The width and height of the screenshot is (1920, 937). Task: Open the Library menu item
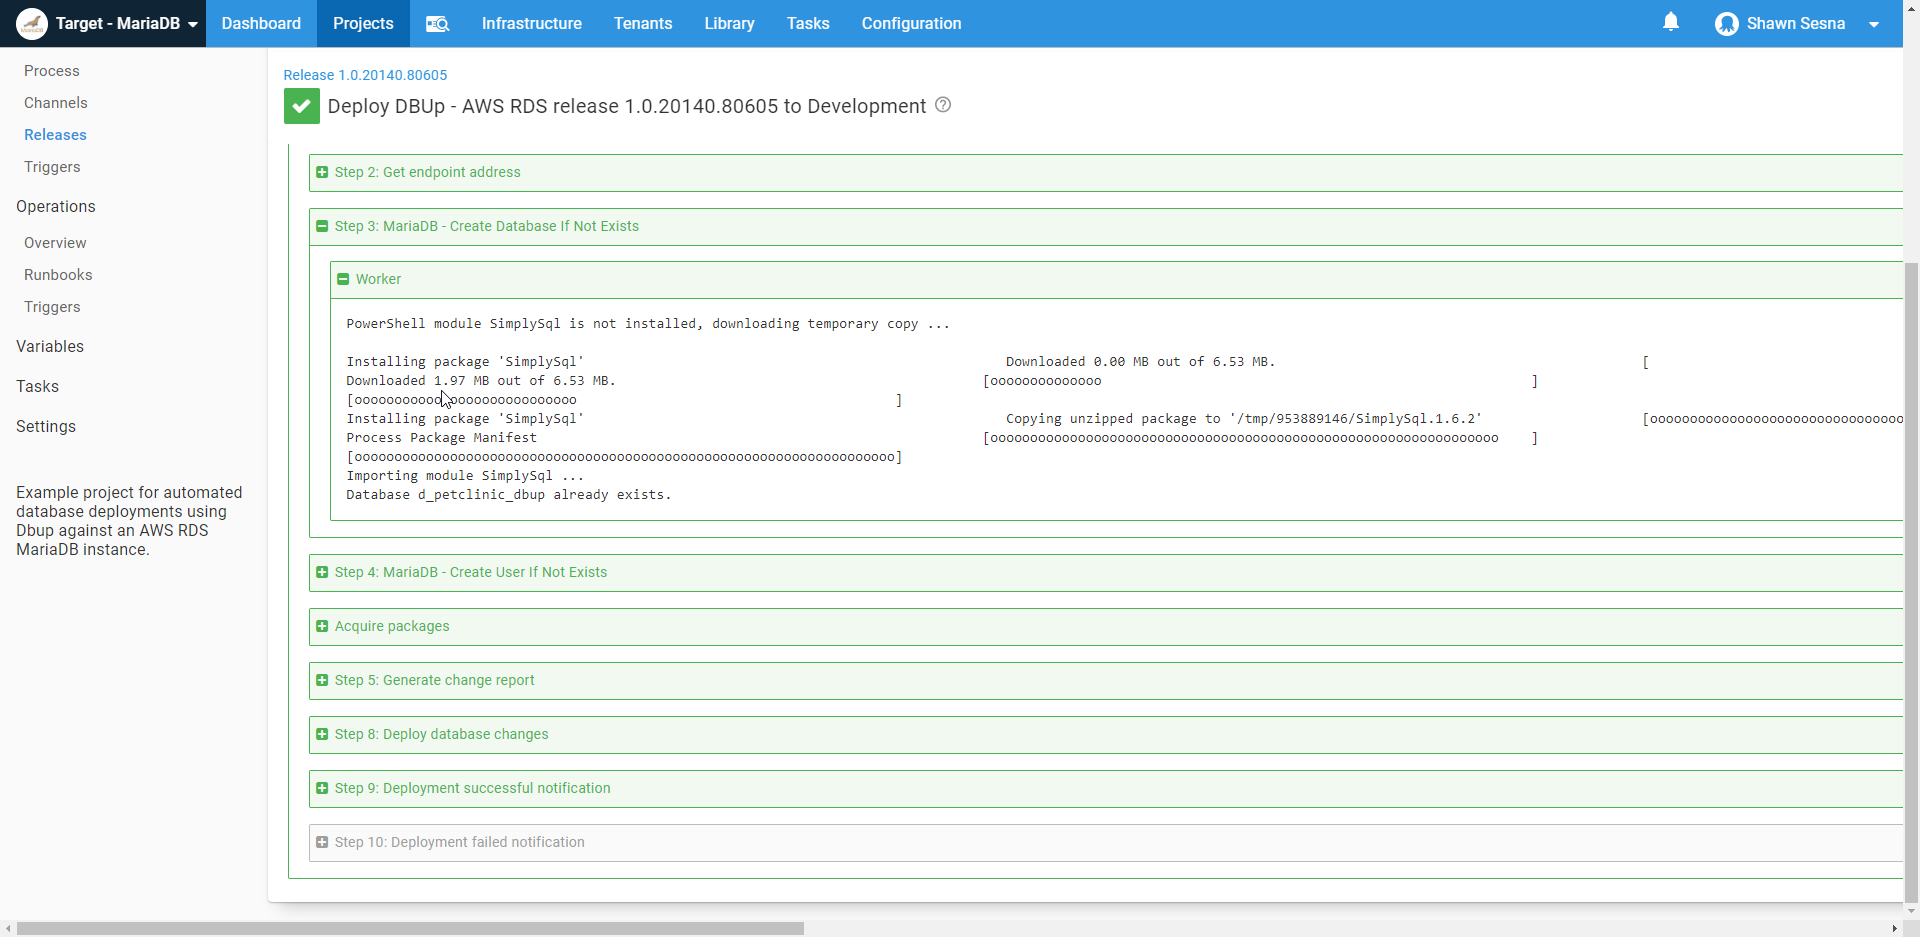tap(728, 24)
